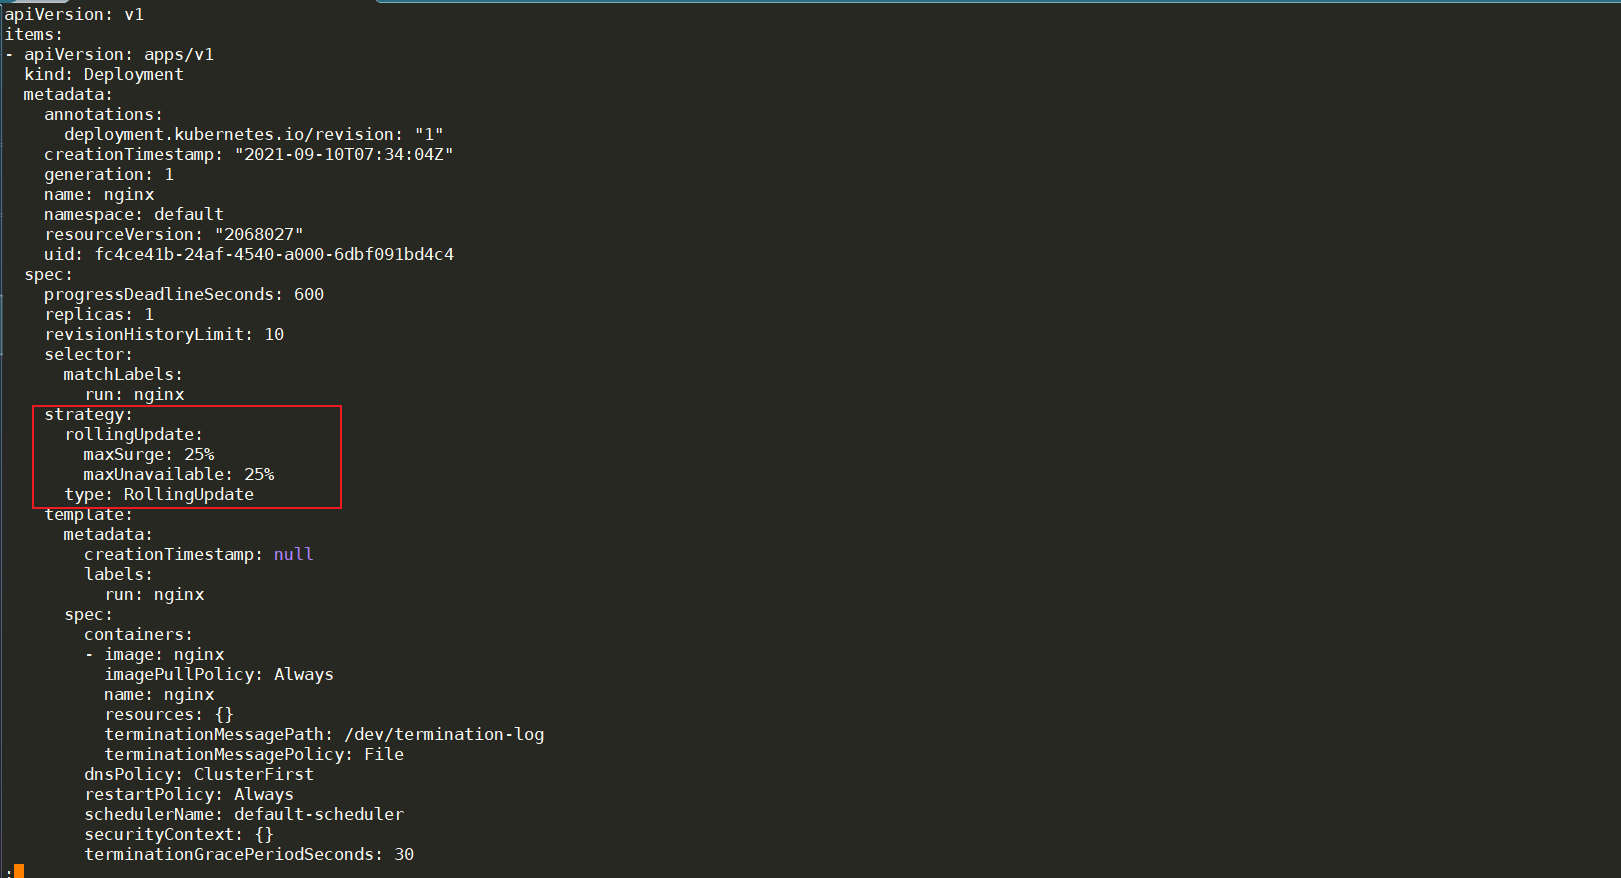The image size is (1621, 878).
Task: Place cursor on replicas: 1
Action: coord(99,315)
